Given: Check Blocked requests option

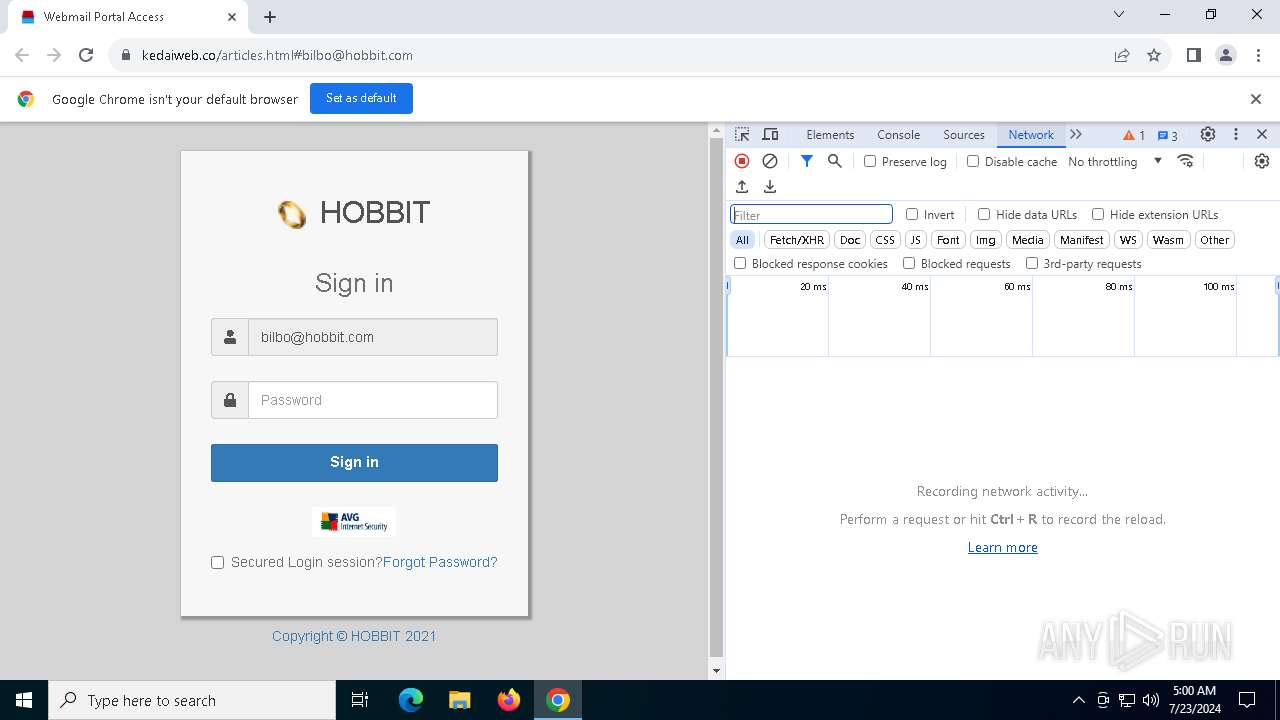Looking at the screenshot, I should coord(909,263).
